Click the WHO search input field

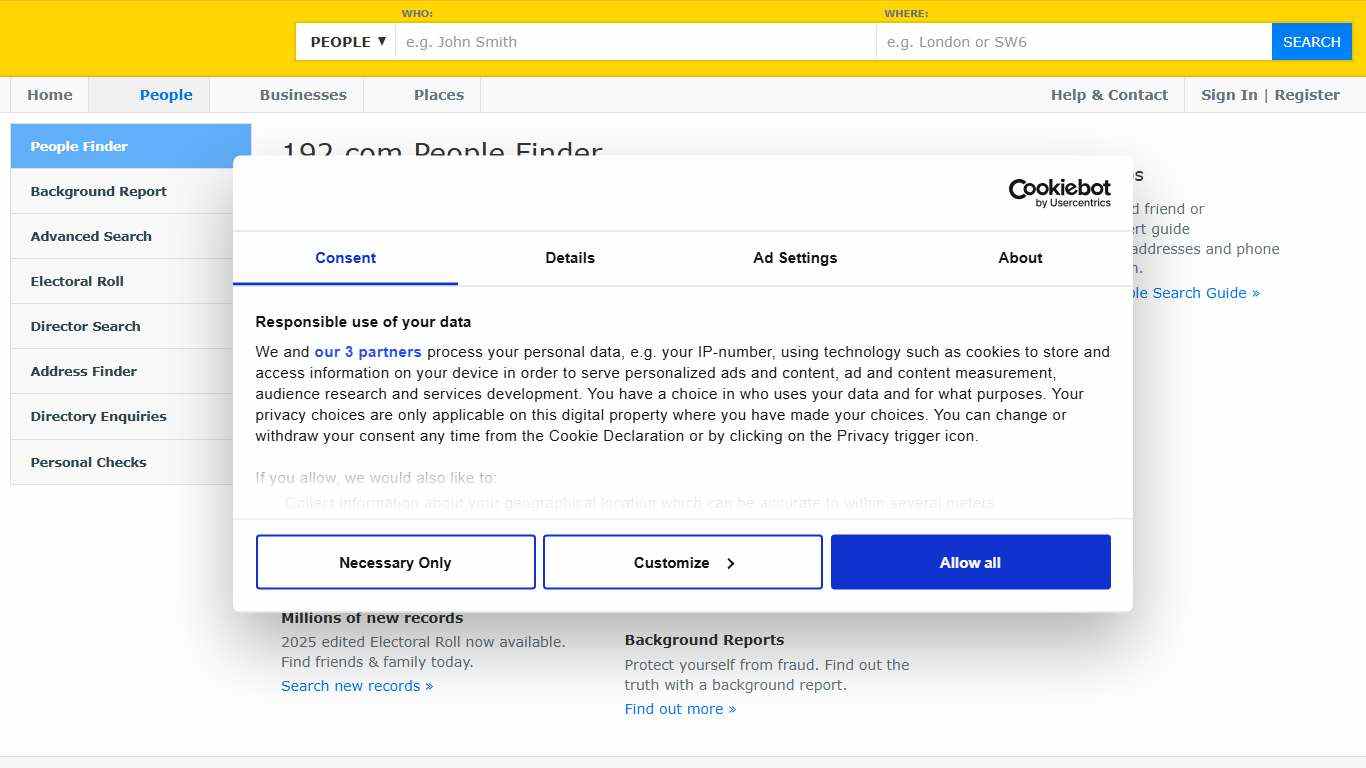point(636,41)
